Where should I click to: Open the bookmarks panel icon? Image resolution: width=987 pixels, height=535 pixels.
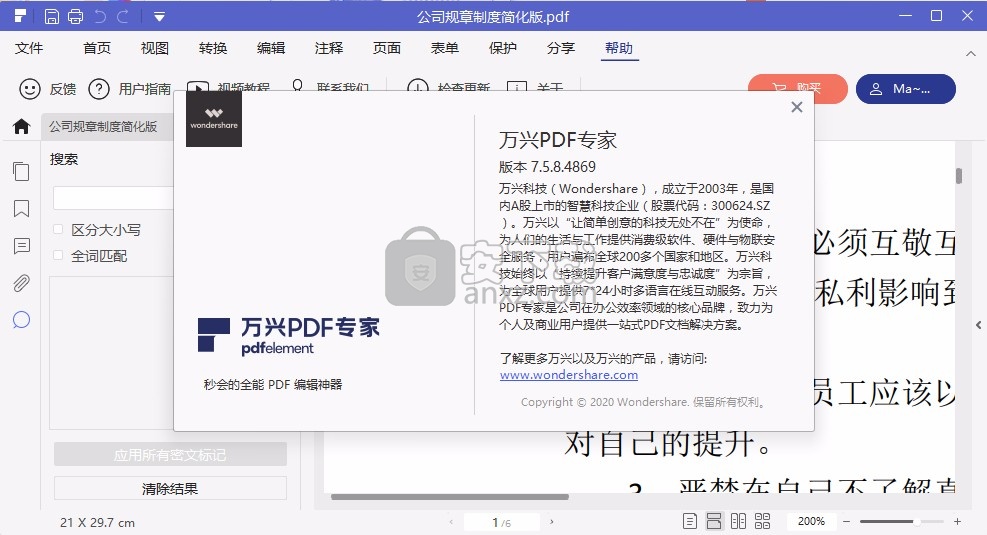pyautogui.click(x=21, y=208)
